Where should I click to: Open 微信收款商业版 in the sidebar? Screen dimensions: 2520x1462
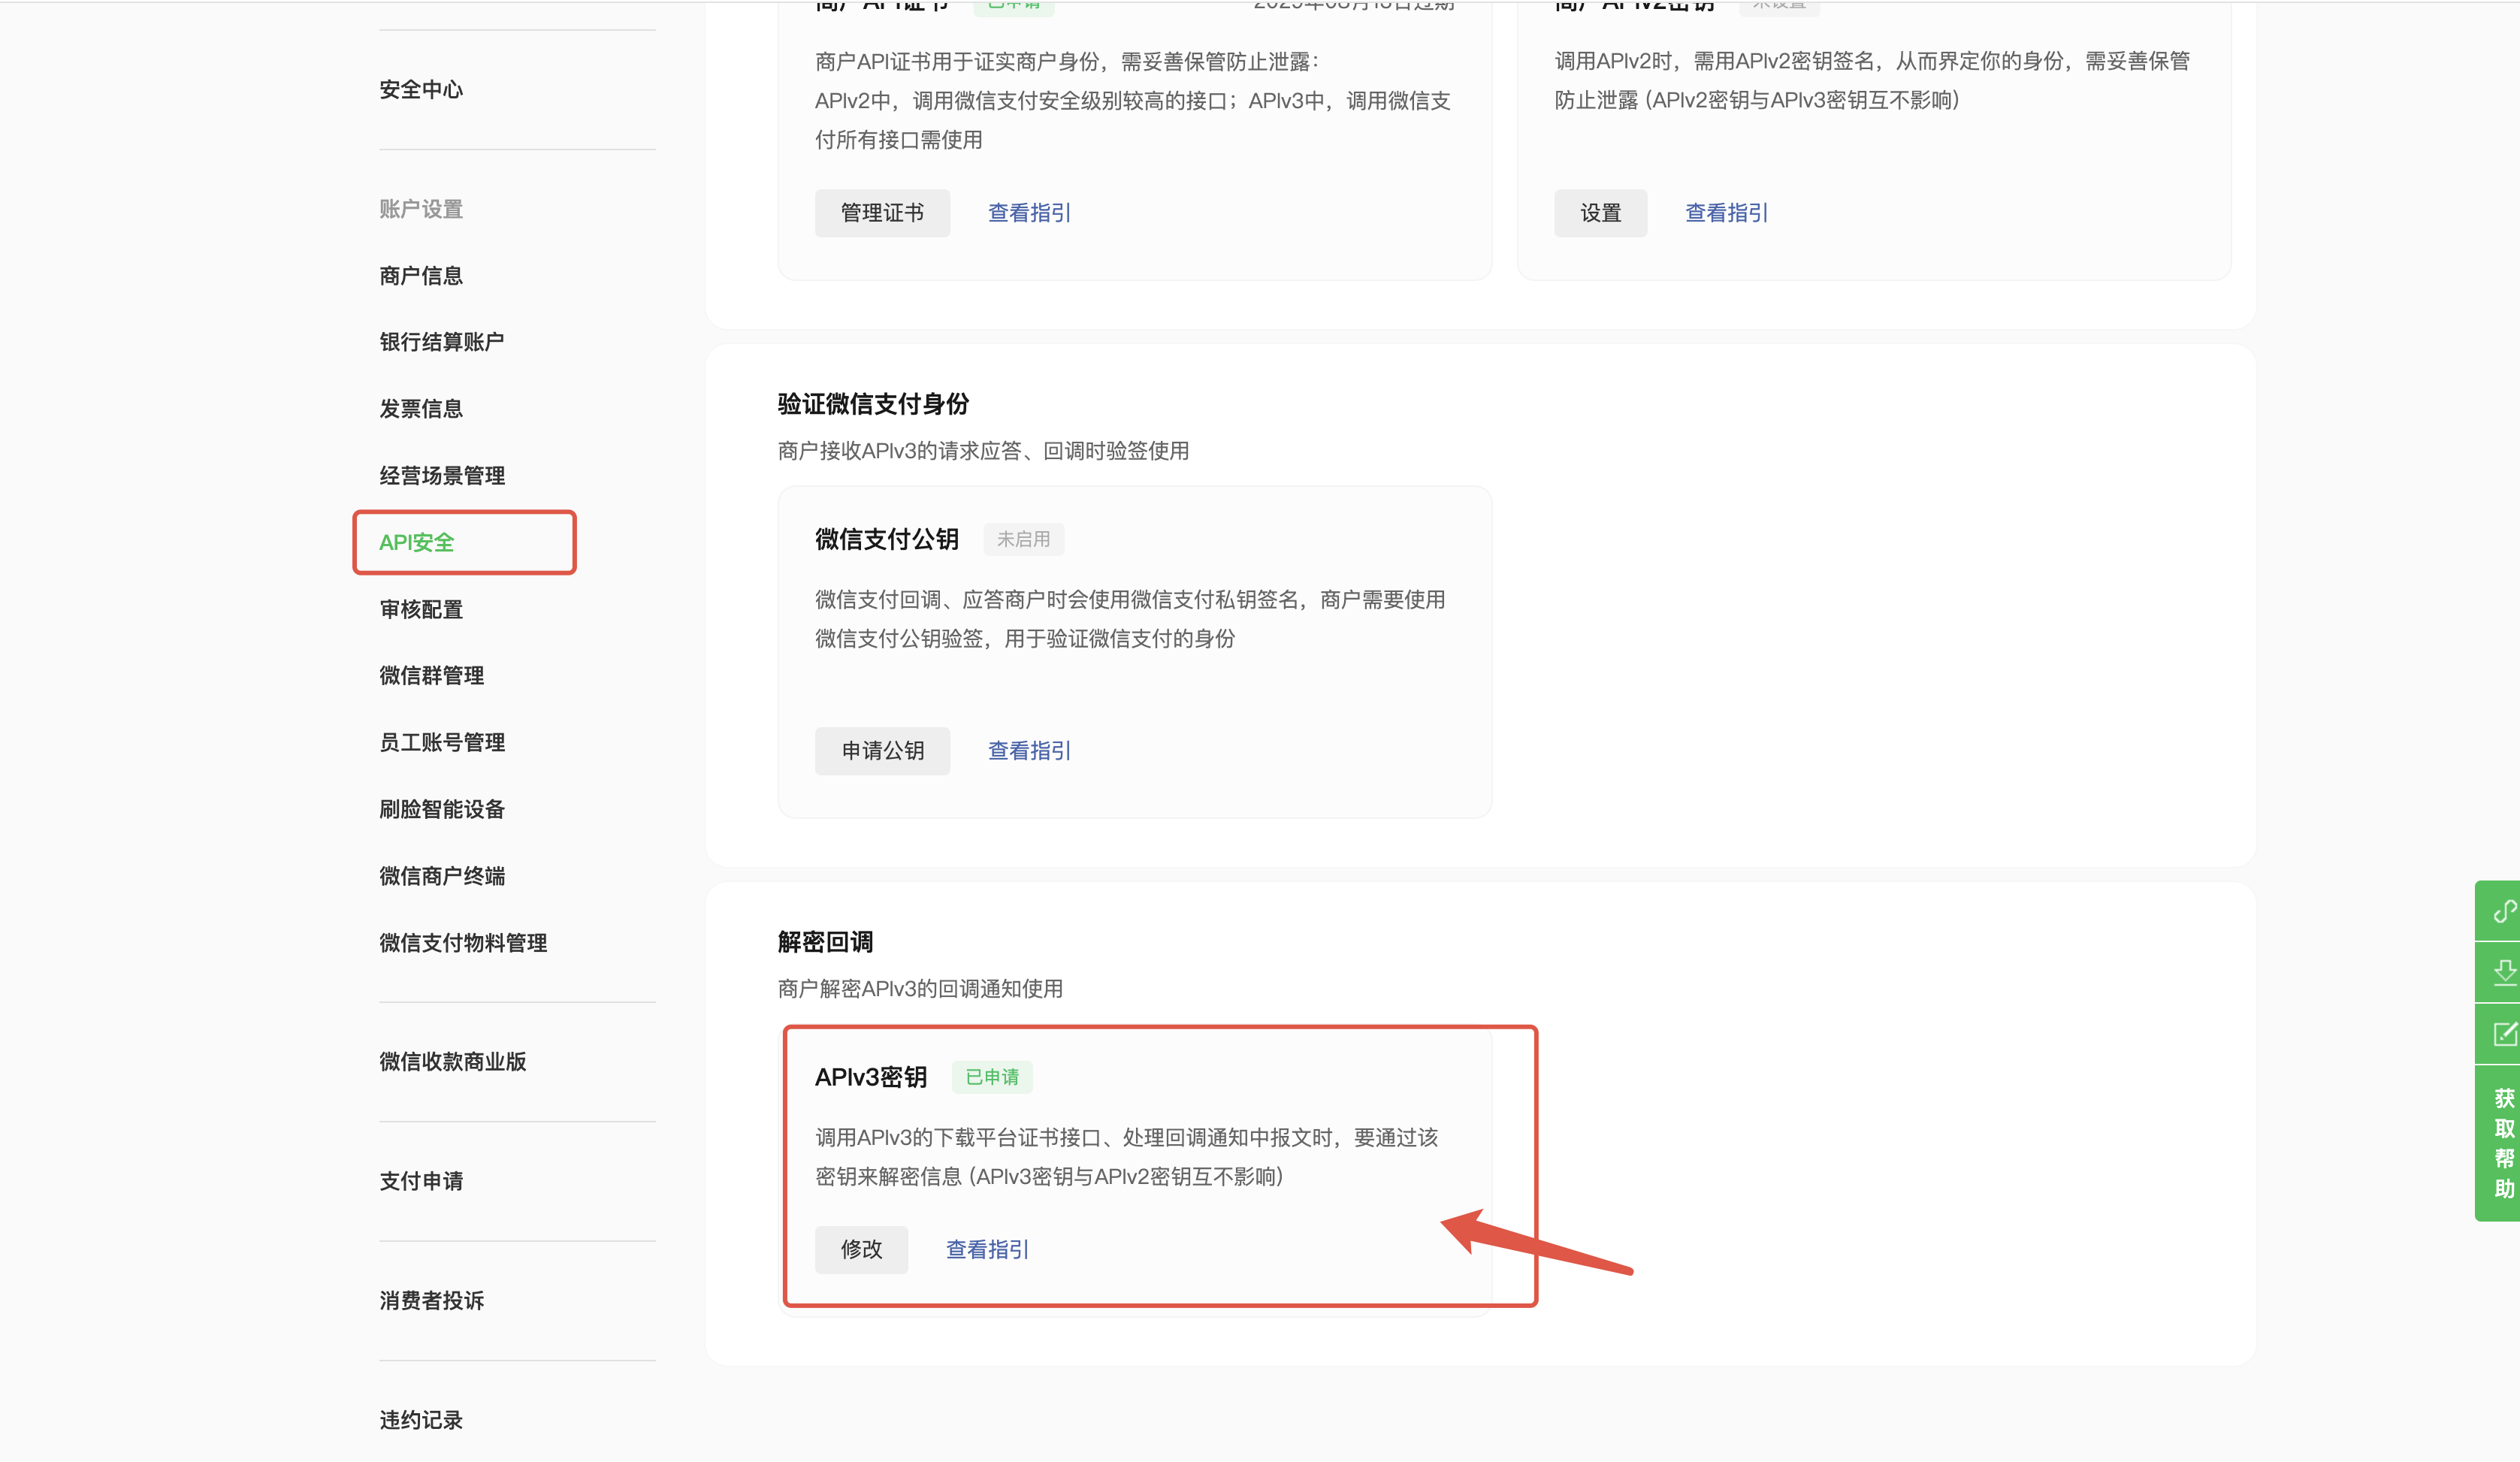pyautogui.click(x=453, y=1062)
